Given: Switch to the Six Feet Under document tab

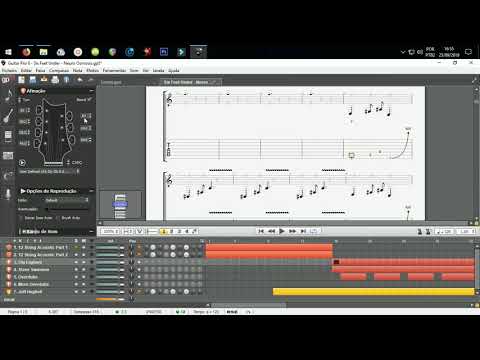Looking at the screenshot, I should click(191, 82).
